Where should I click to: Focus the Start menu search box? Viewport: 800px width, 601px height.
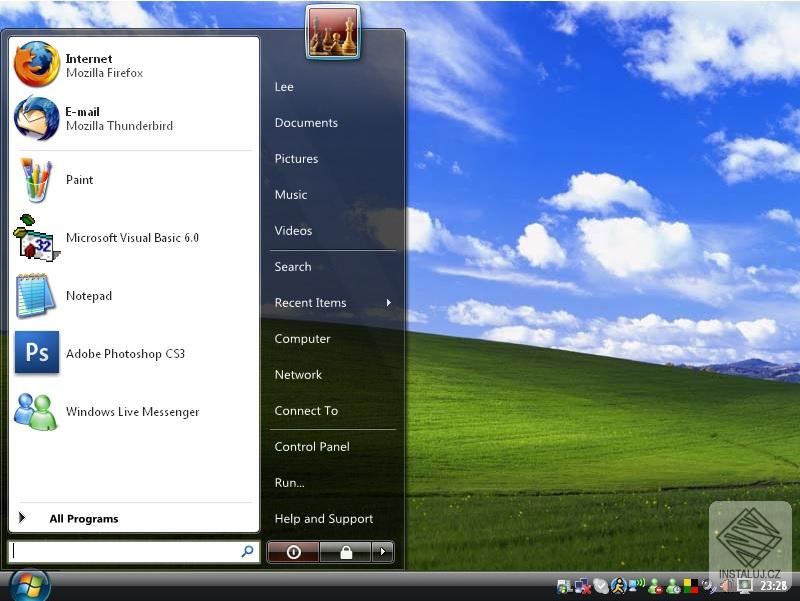[x=134, y=552]
